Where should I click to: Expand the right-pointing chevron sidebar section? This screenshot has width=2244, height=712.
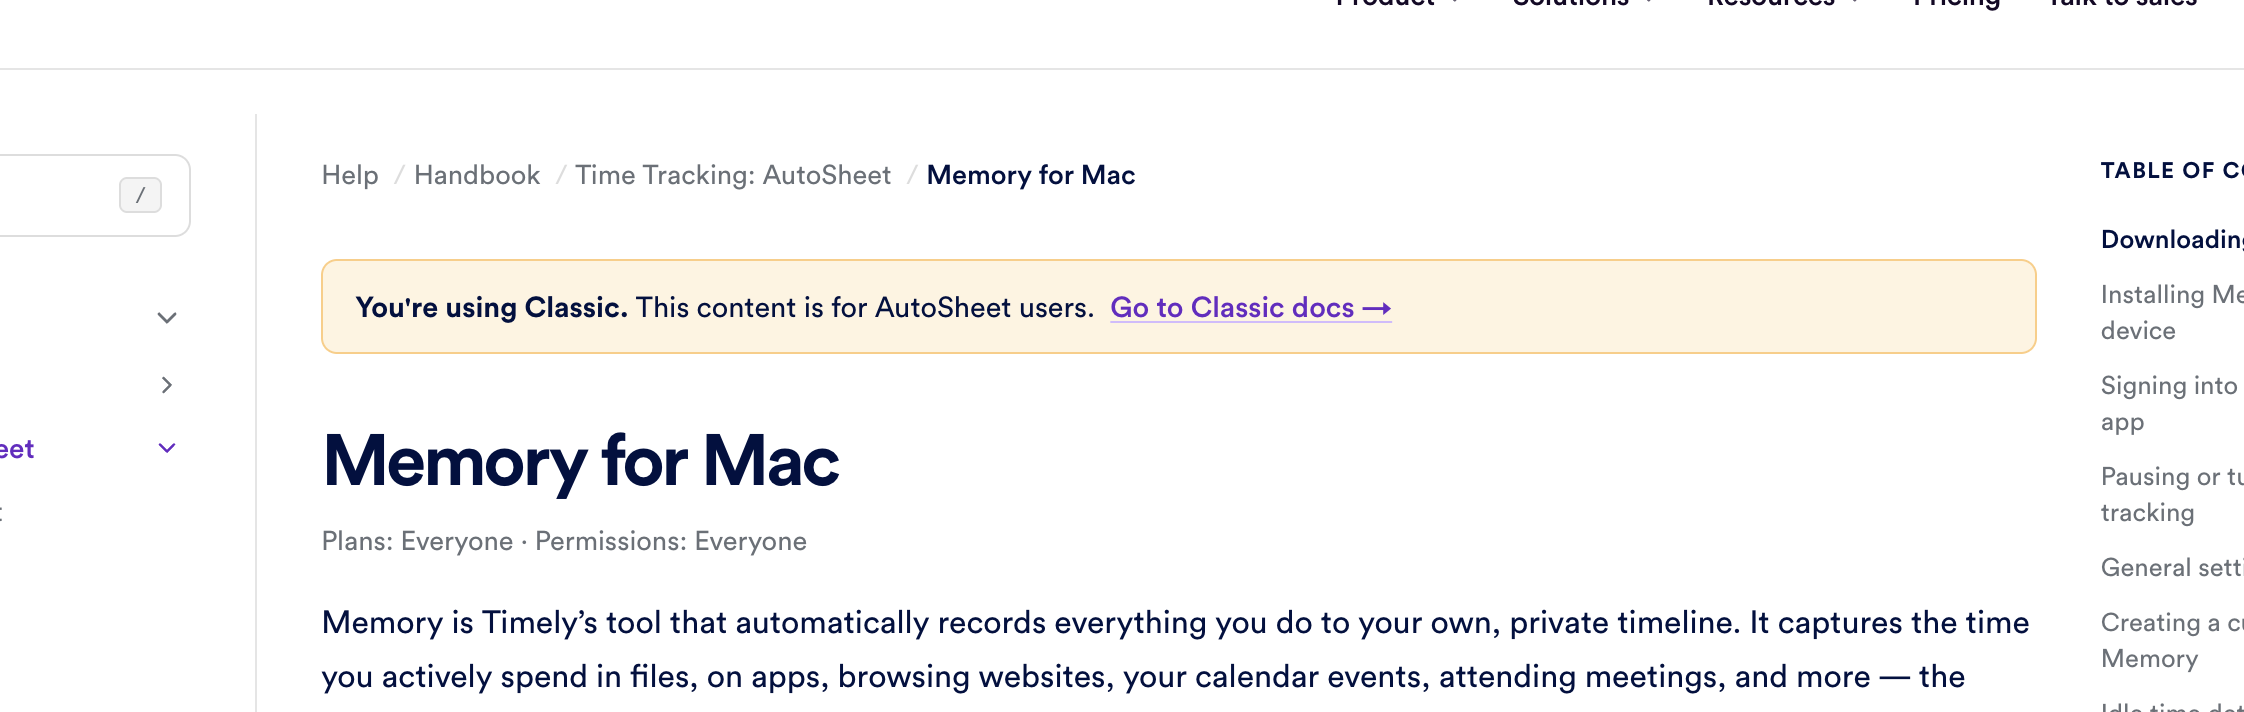(167, 385)
